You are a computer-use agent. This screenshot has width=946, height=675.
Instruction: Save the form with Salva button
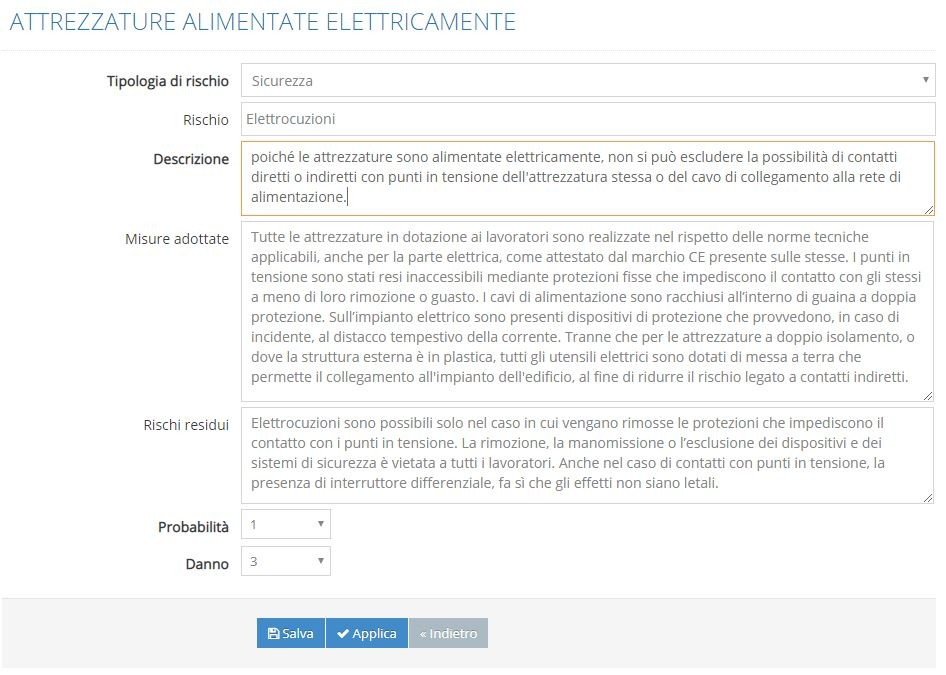(291, 633)
